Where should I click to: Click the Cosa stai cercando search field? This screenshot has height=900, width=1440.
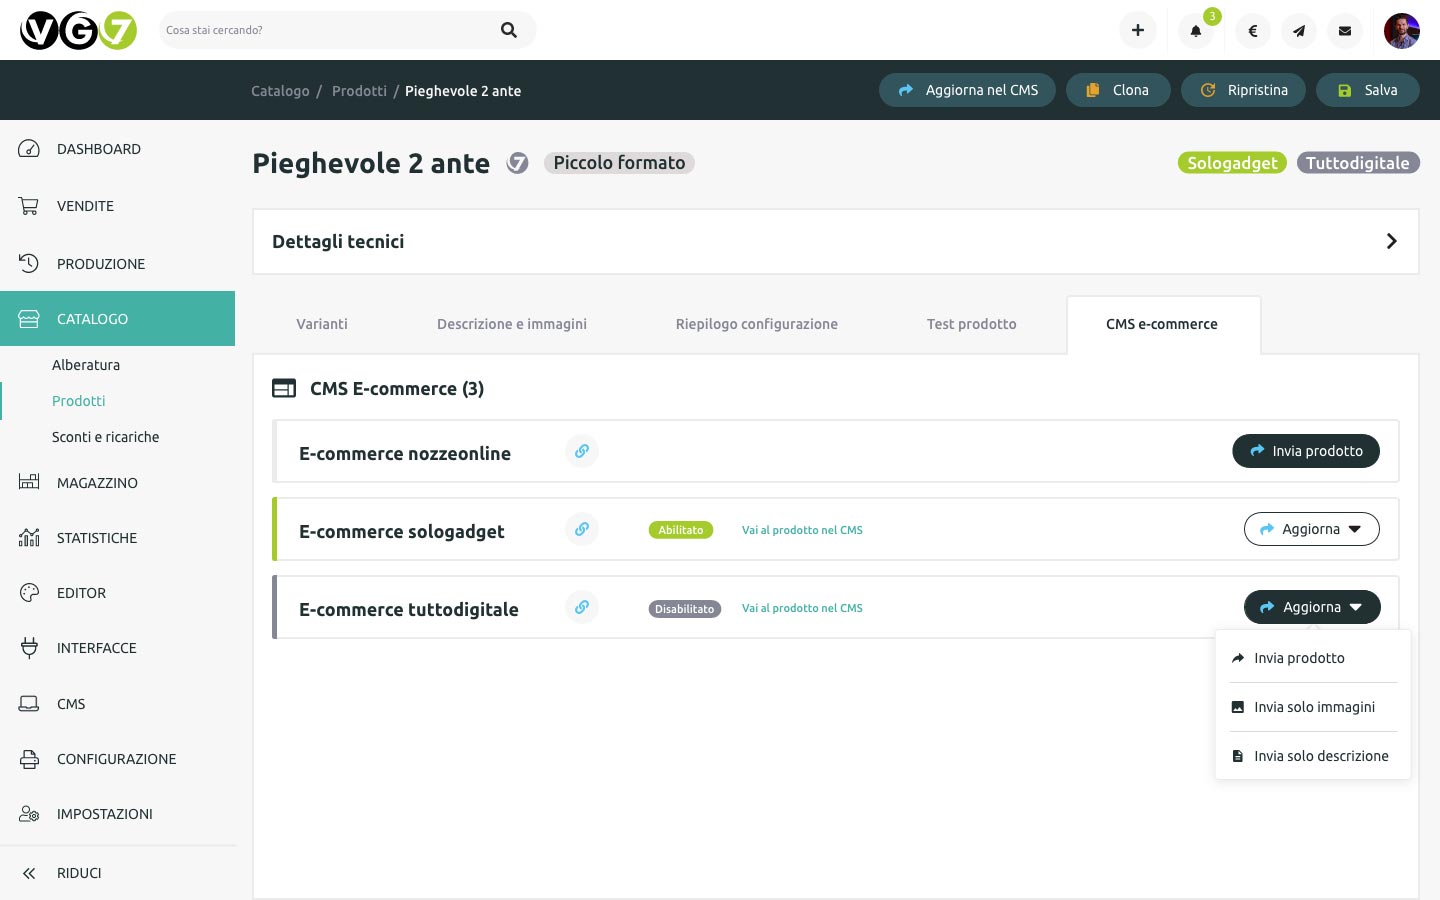[x=330, y=30]
